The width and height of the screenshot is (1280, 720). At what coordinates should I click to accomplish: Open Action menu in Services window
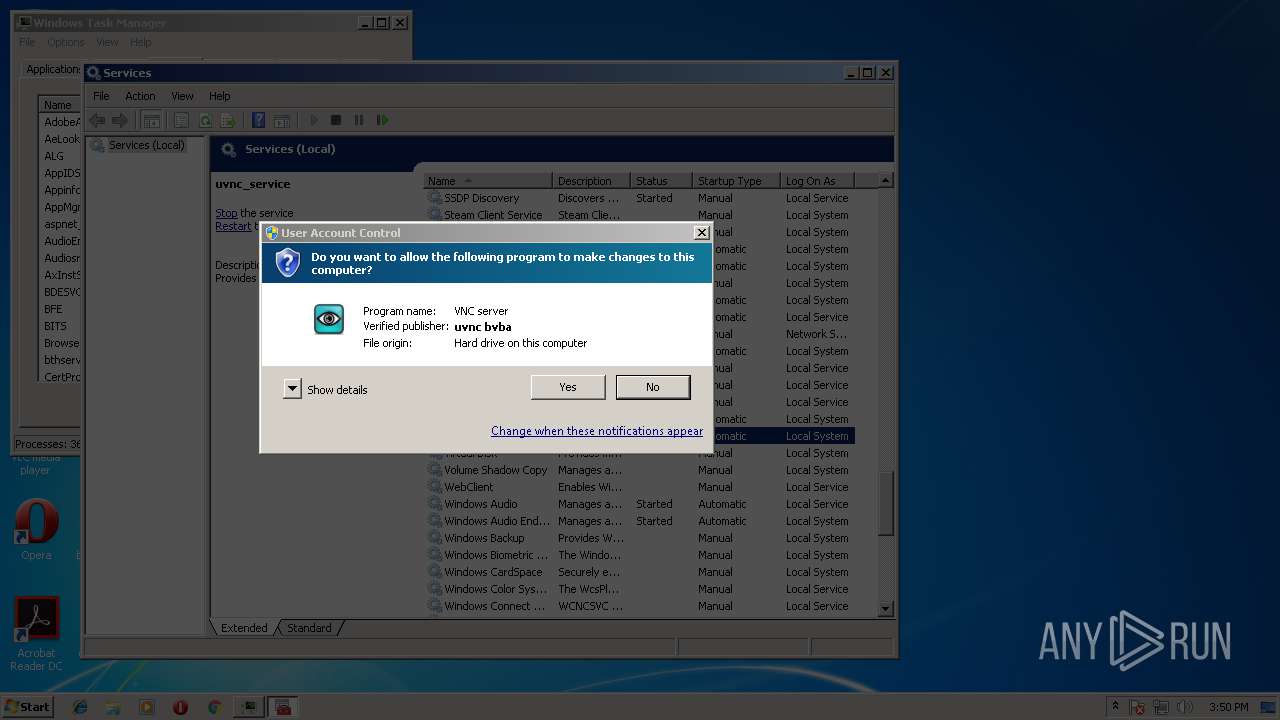pyautogui.click(x=140, y=96)
